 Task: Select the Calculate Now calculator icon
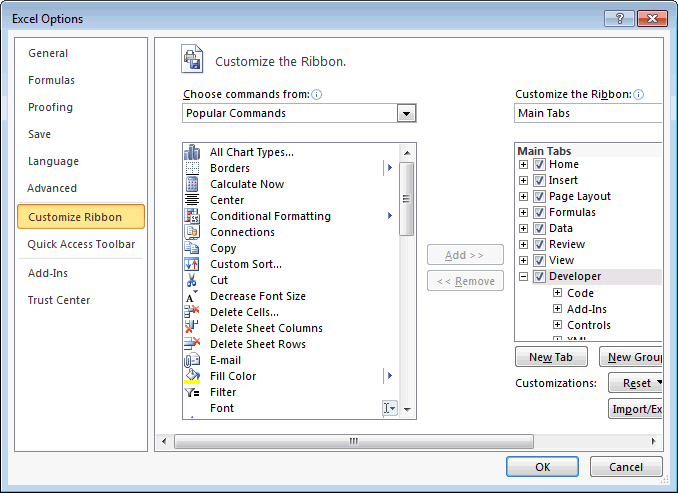pos(192,184)
